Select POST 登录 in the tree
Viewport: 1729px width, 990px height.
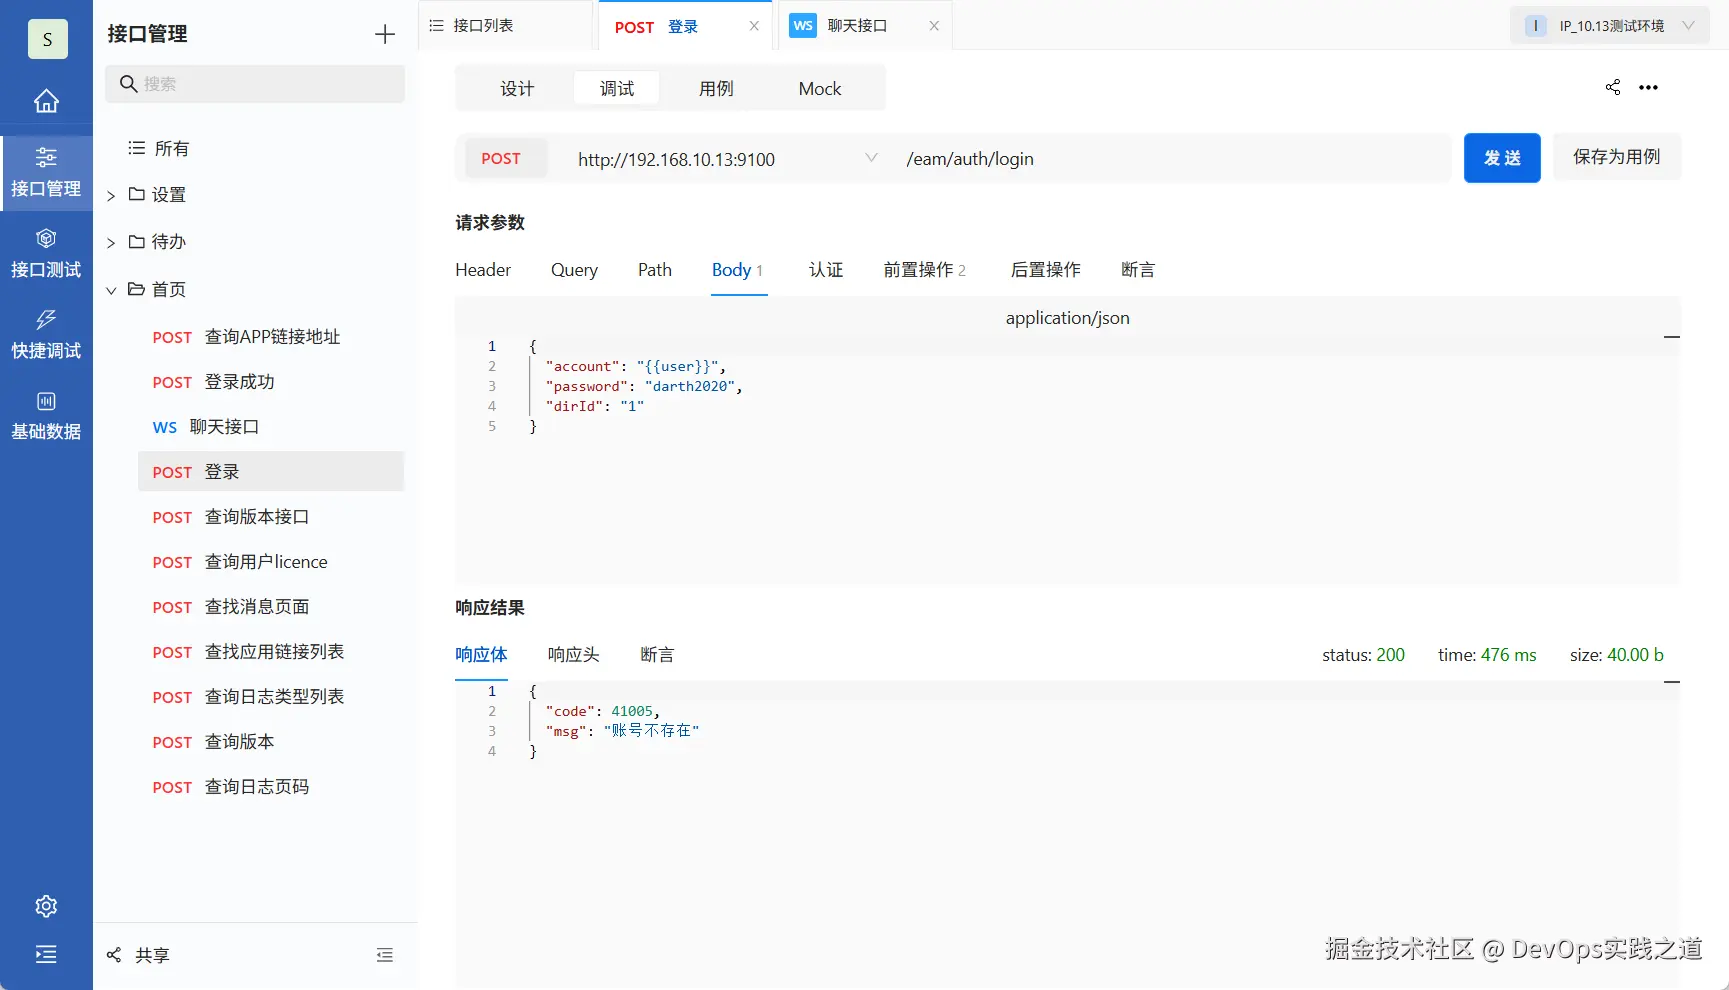[271, 472]
